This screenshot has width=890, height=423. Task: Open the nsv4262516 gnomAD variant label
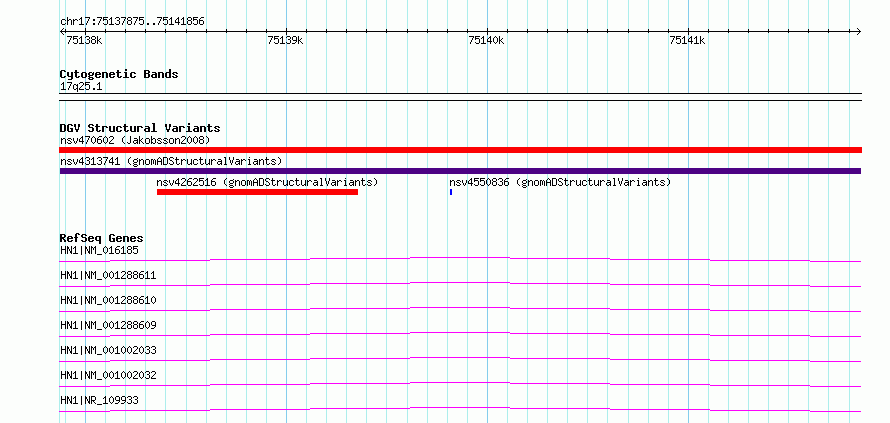point(267,182)
